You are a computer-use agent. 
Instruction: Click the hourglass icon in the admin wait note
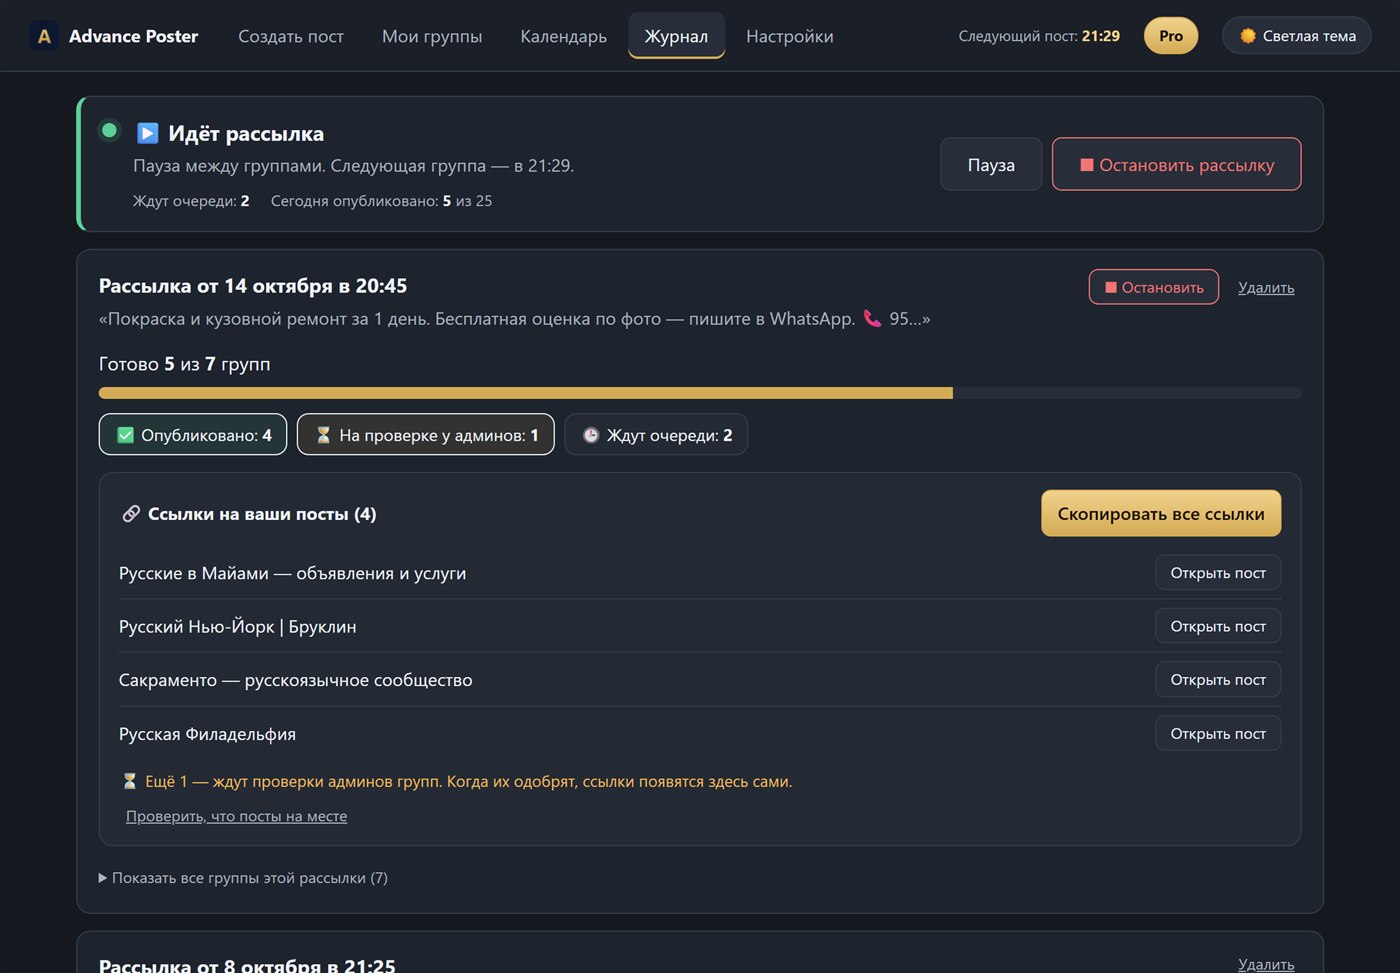click(x=130, y=781)
